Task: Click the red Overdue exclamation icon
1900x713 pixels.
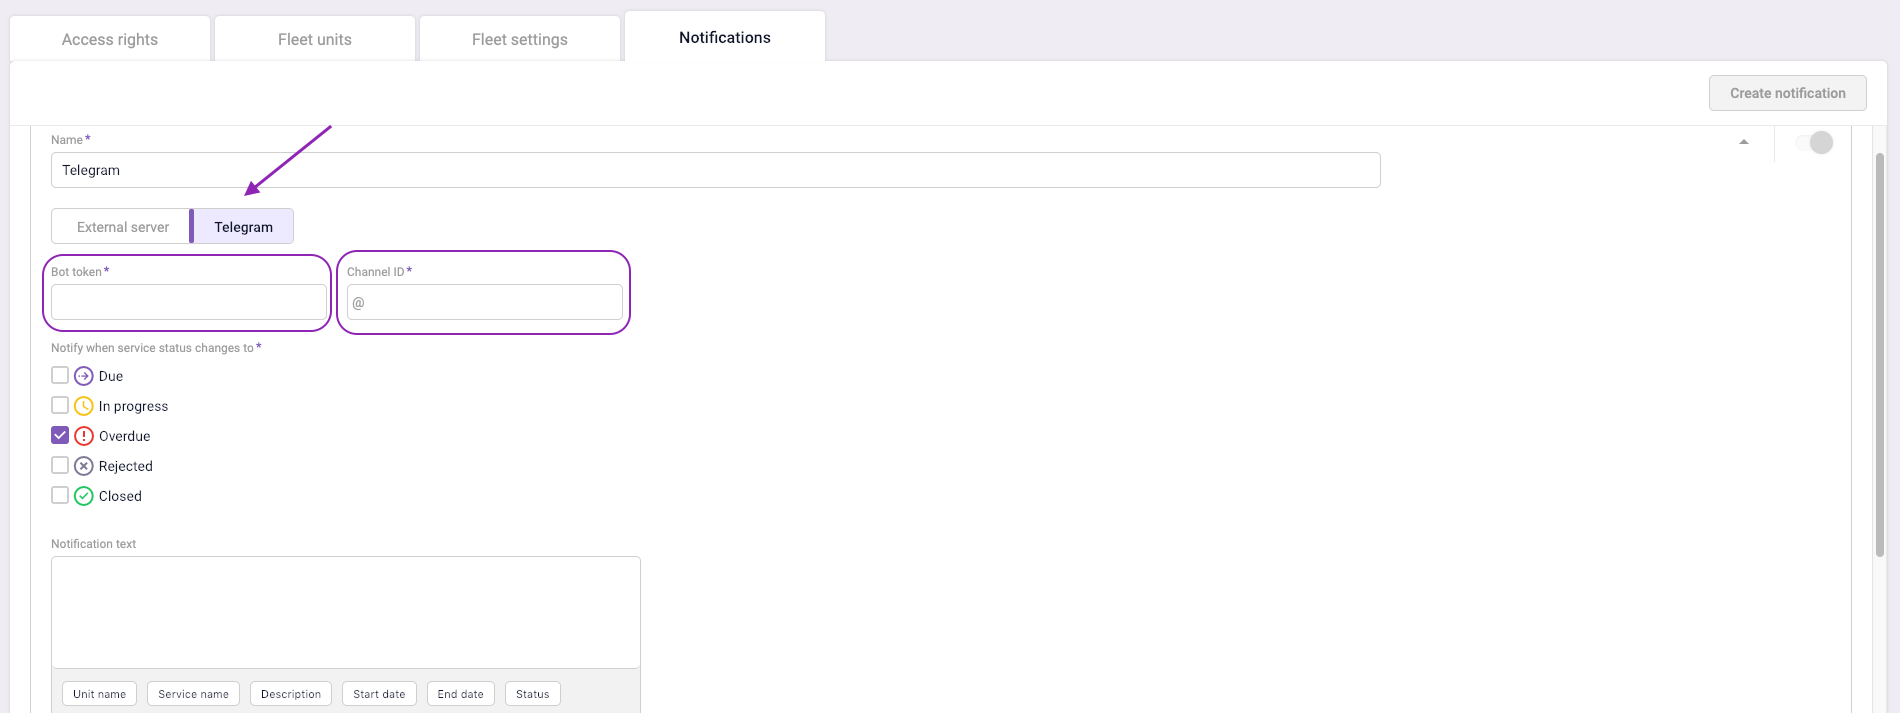Action: coord(84,436)
